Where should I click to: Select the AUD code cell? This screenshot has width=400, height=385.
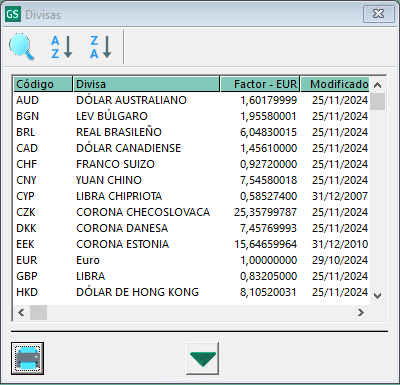[28, 100]
